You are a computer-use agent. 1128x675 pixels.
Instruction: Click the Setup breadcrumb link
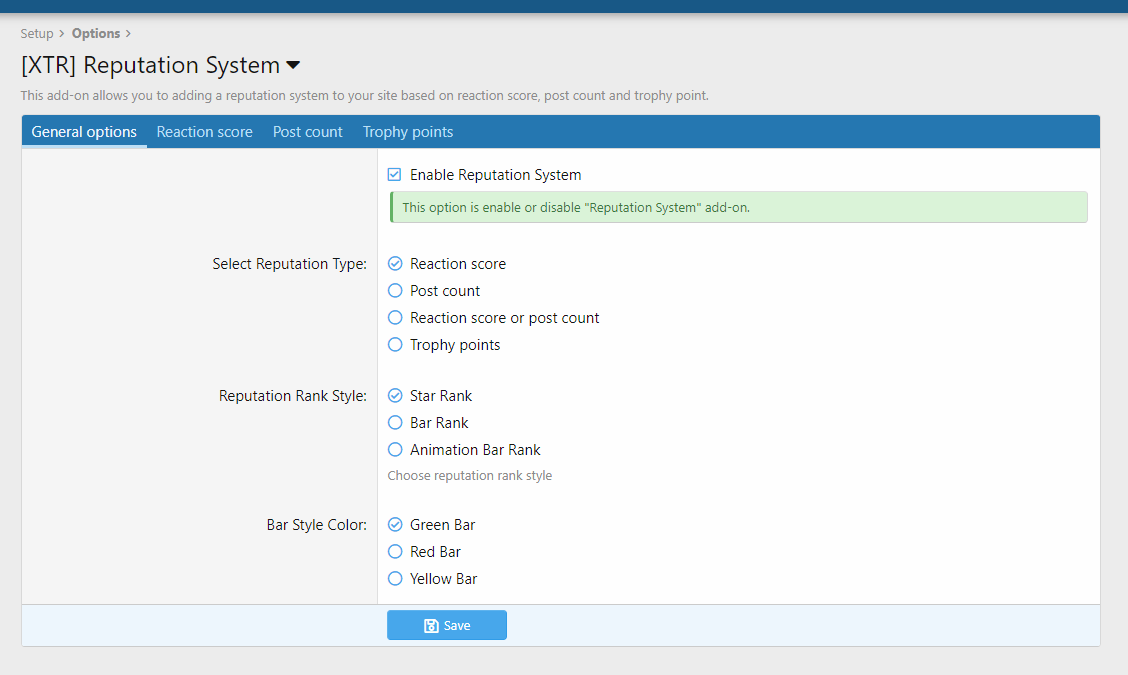(37, 34)
